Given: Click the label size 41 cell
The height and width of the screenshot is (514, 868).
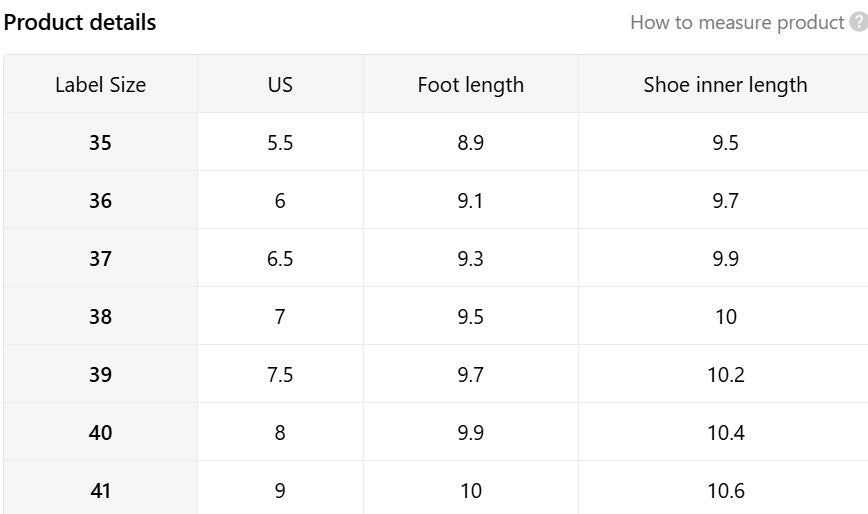Looking at the screenshot, I should click(x=100, y=490).
